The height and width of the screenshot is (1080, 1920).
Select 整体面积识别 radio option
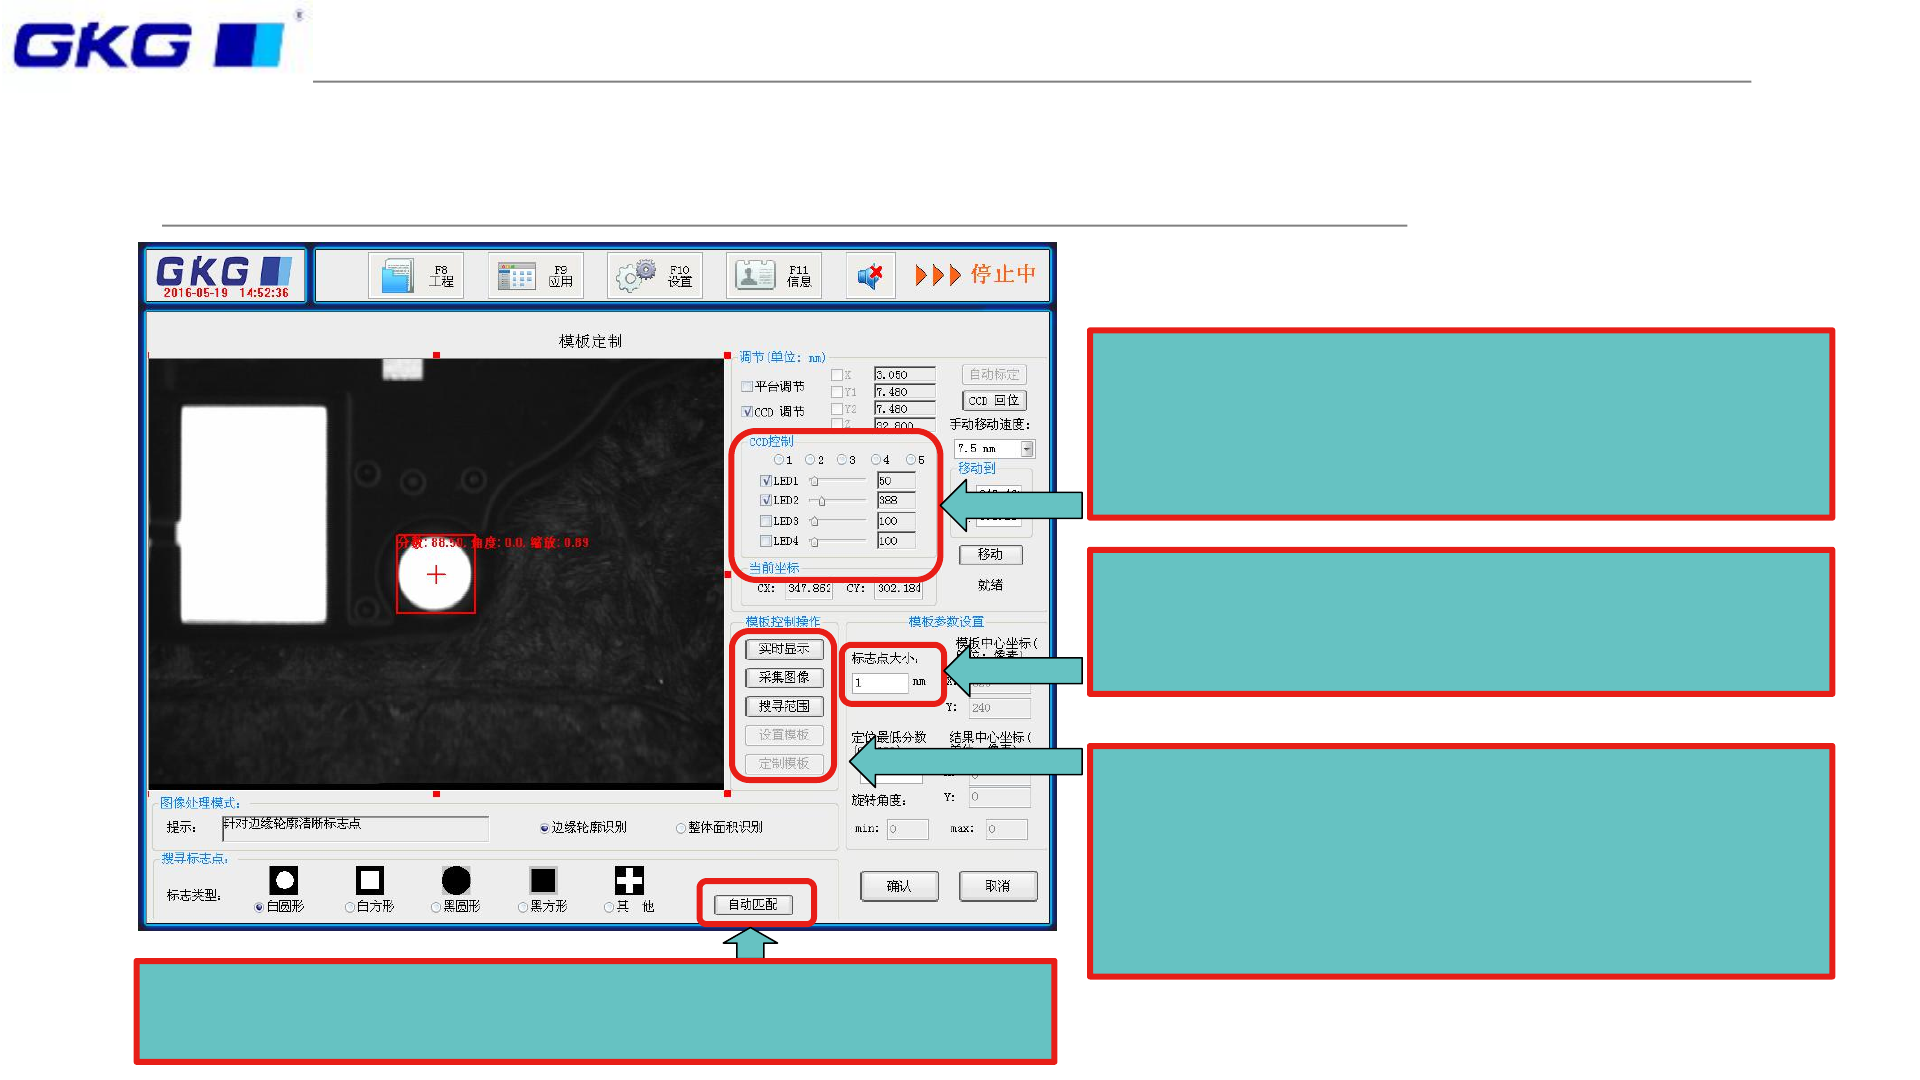(681, 828)
